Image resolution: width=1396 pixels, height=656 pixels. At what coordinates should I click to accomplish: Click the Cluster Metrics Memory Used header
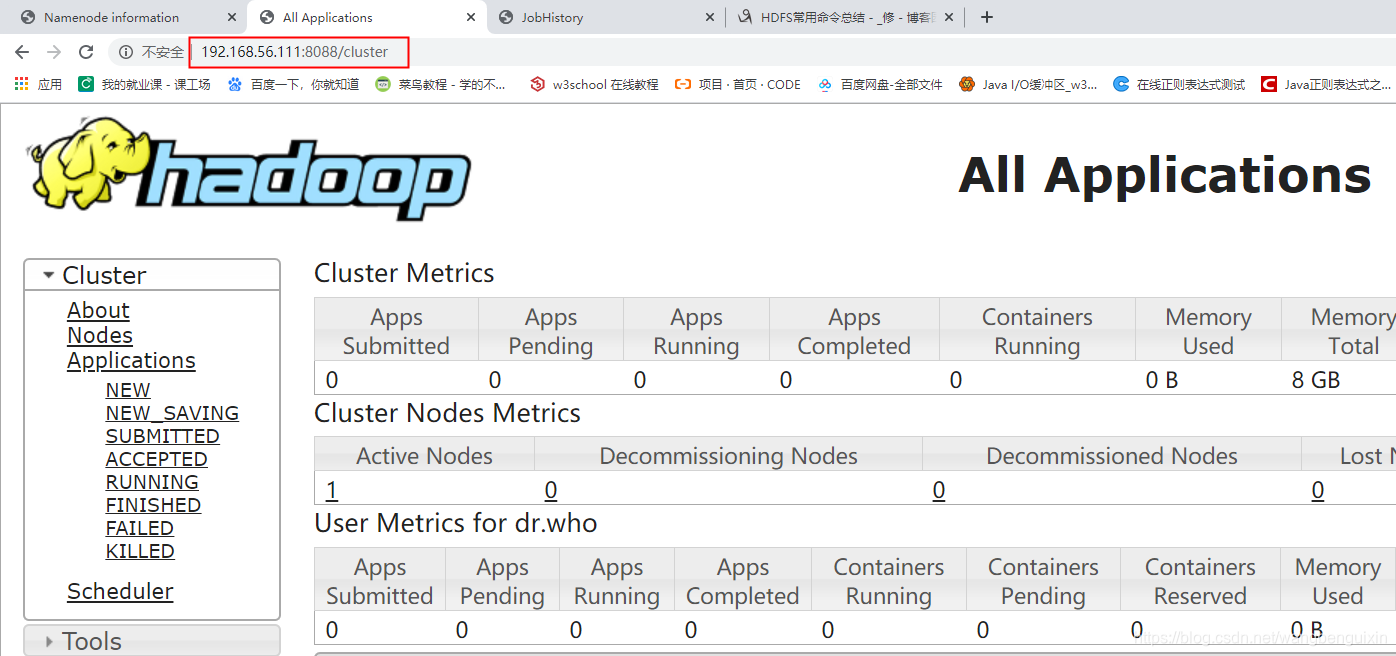coord(1208,331)
